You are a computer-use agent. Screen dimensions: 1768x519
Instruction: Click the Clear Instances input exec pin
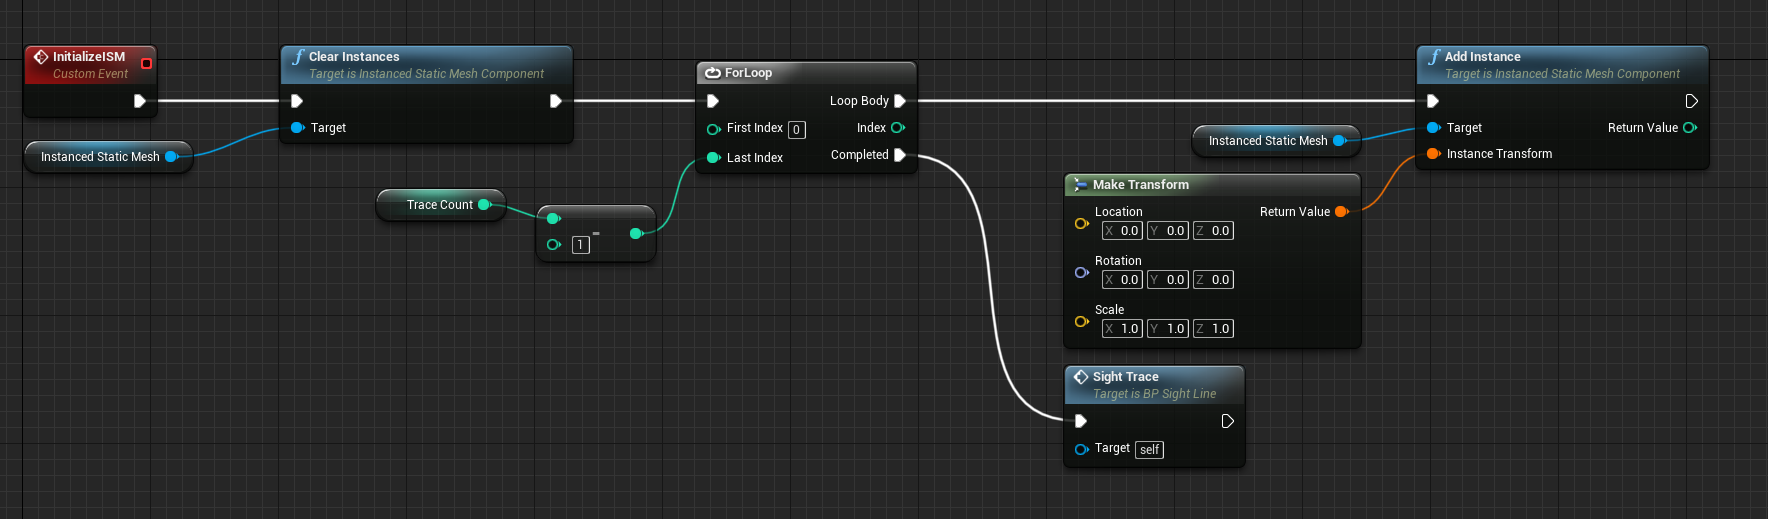296,101
